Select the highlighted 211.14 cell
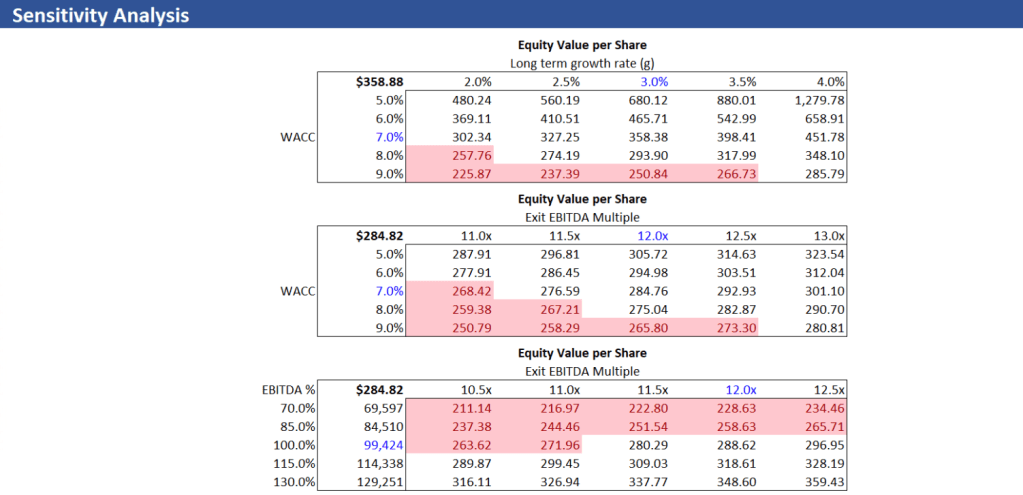 point(470,408)
